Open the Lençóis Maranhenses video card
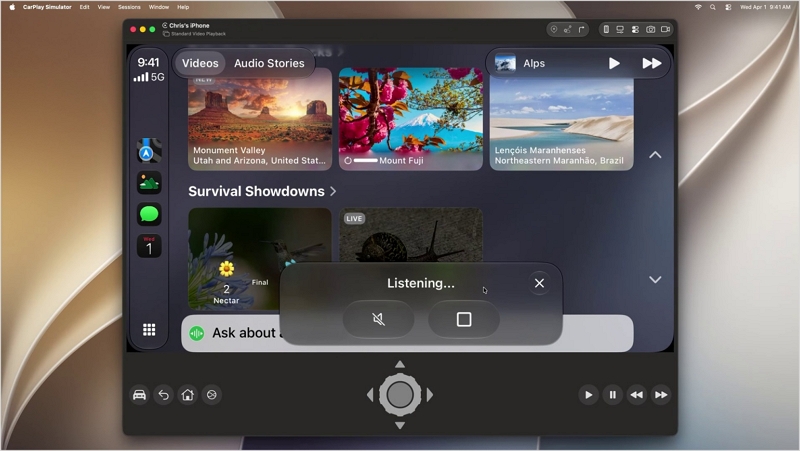 [561, 119]
